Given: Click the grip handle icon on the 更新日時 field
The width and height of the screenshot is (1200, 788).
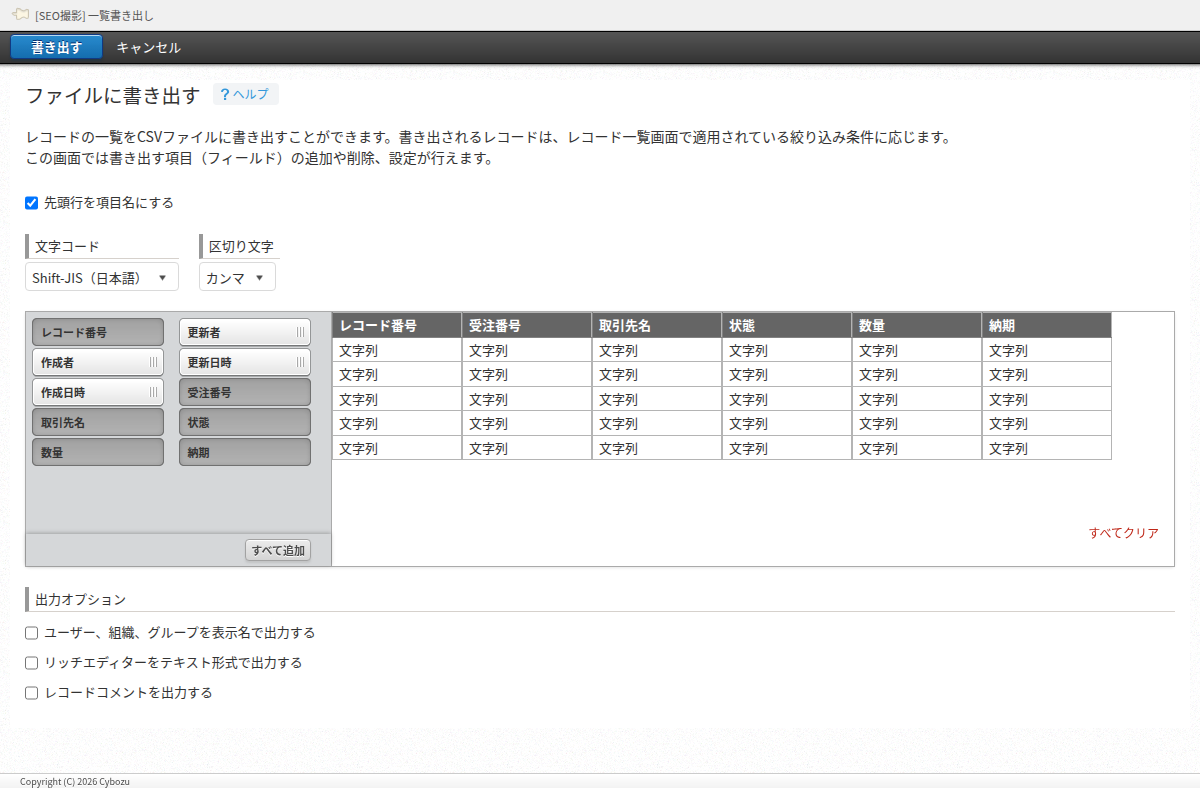Looking at the screenshot, I should (x=300, y=362).
